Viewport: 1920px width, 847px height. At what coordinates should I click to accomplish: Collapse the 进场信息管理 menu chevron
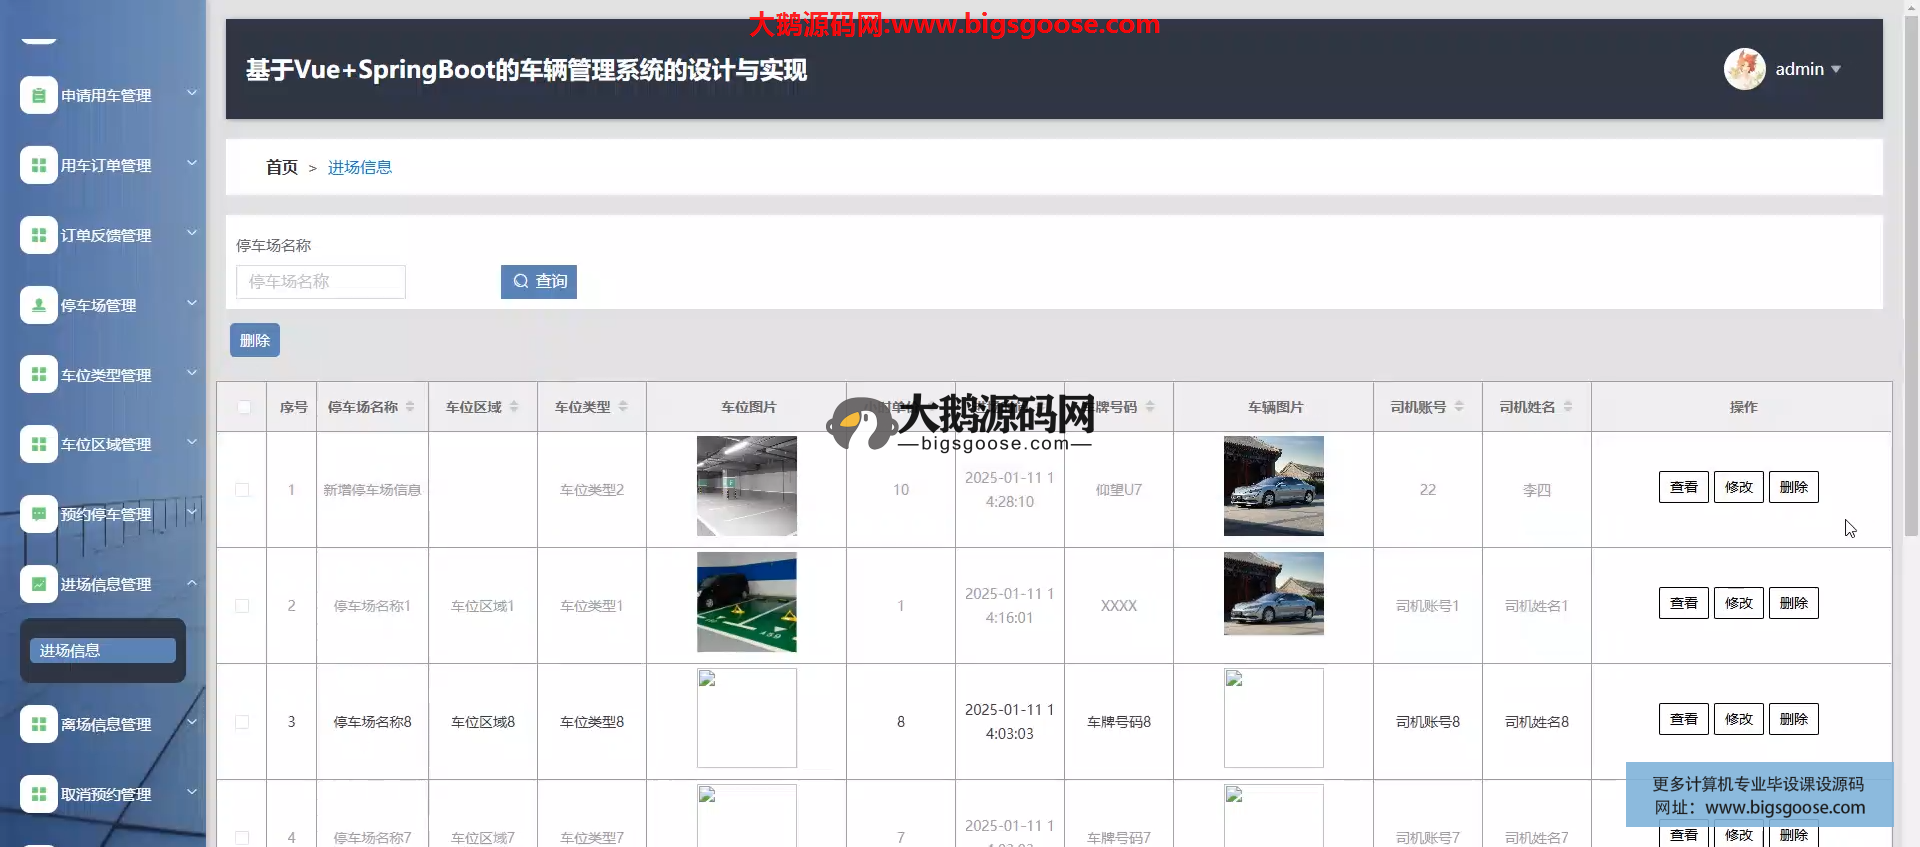(x=192, y=583)
